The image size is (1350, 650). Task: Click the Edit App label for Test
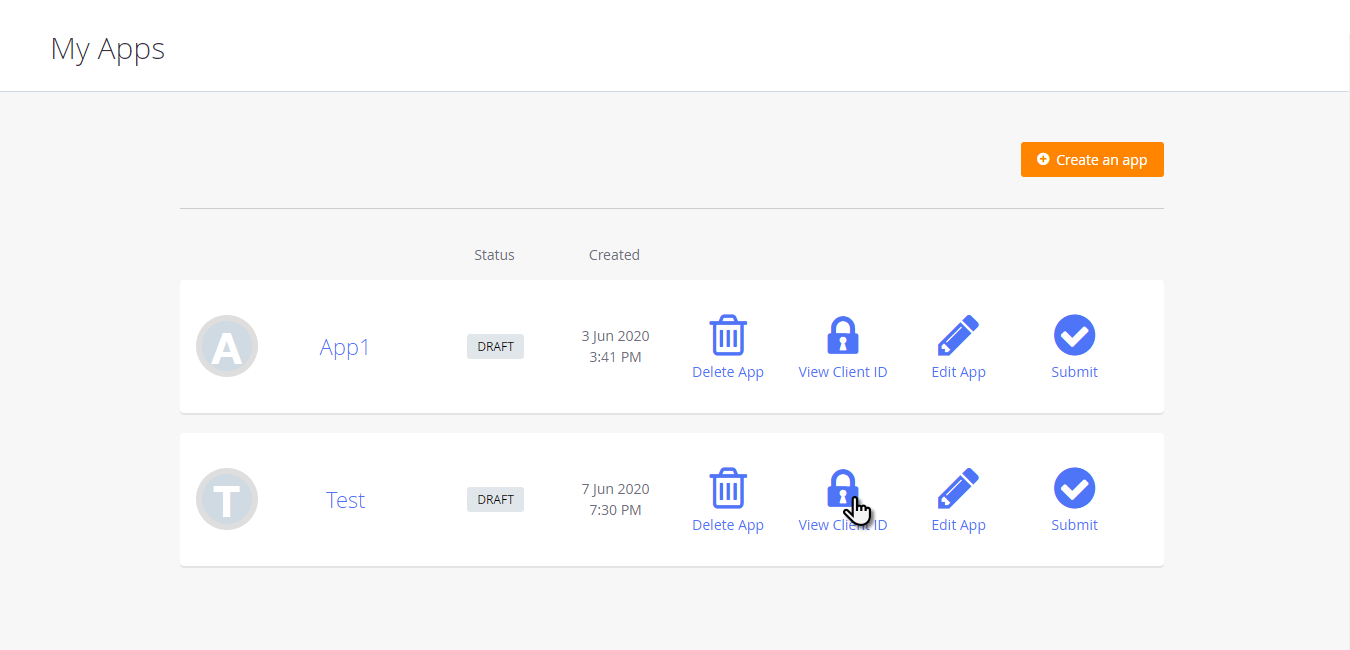click(958, 525)
